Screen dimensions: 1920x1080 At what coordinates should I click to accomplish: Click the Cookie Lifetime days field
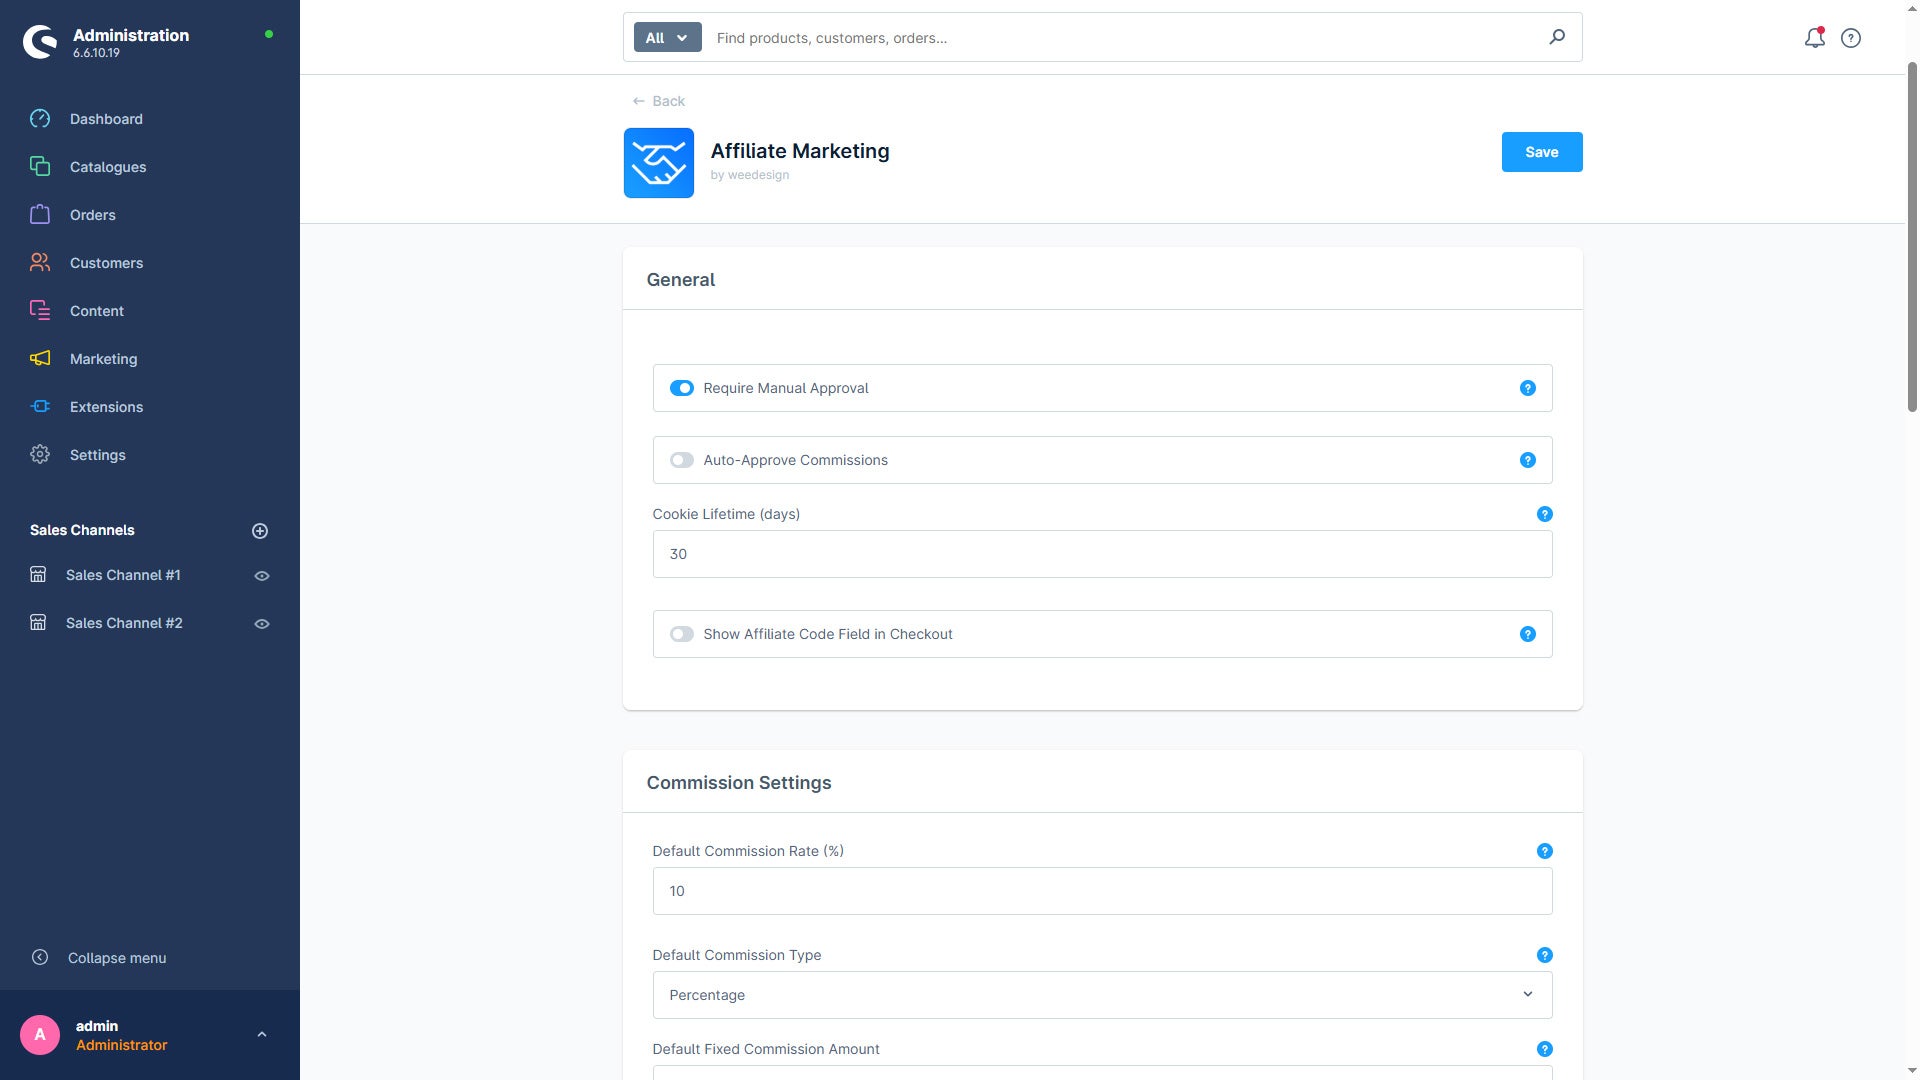(1102, 554)
